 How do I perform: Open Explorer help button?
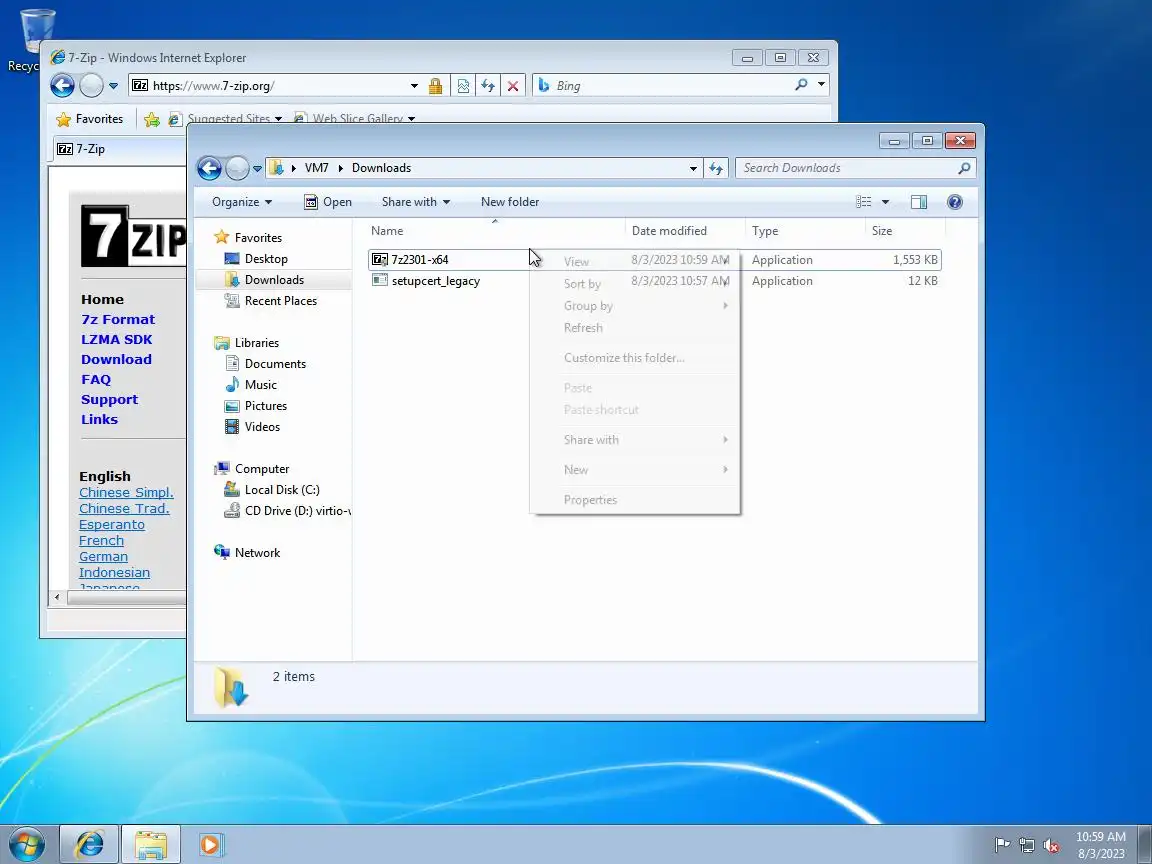[x=954, y=202]
